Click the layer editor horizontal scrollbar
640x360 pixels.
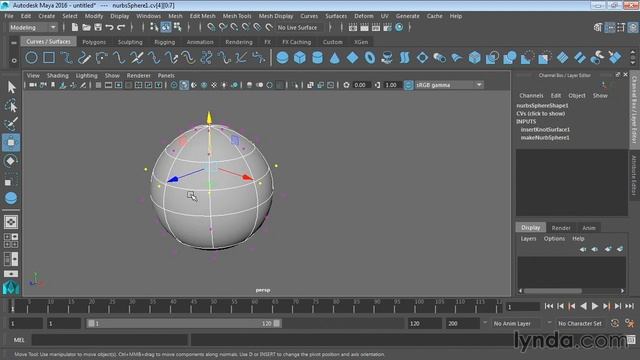553,291
